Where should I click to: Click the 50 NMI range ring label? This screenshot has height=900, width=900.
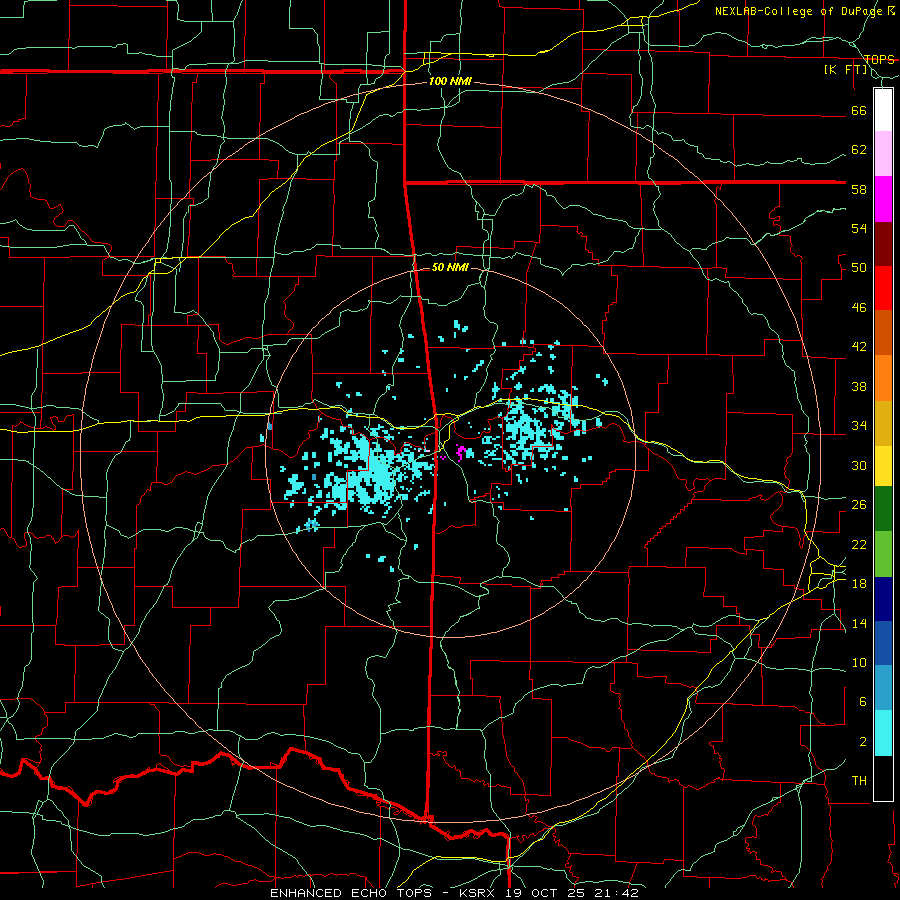click(x=451, y=267)
